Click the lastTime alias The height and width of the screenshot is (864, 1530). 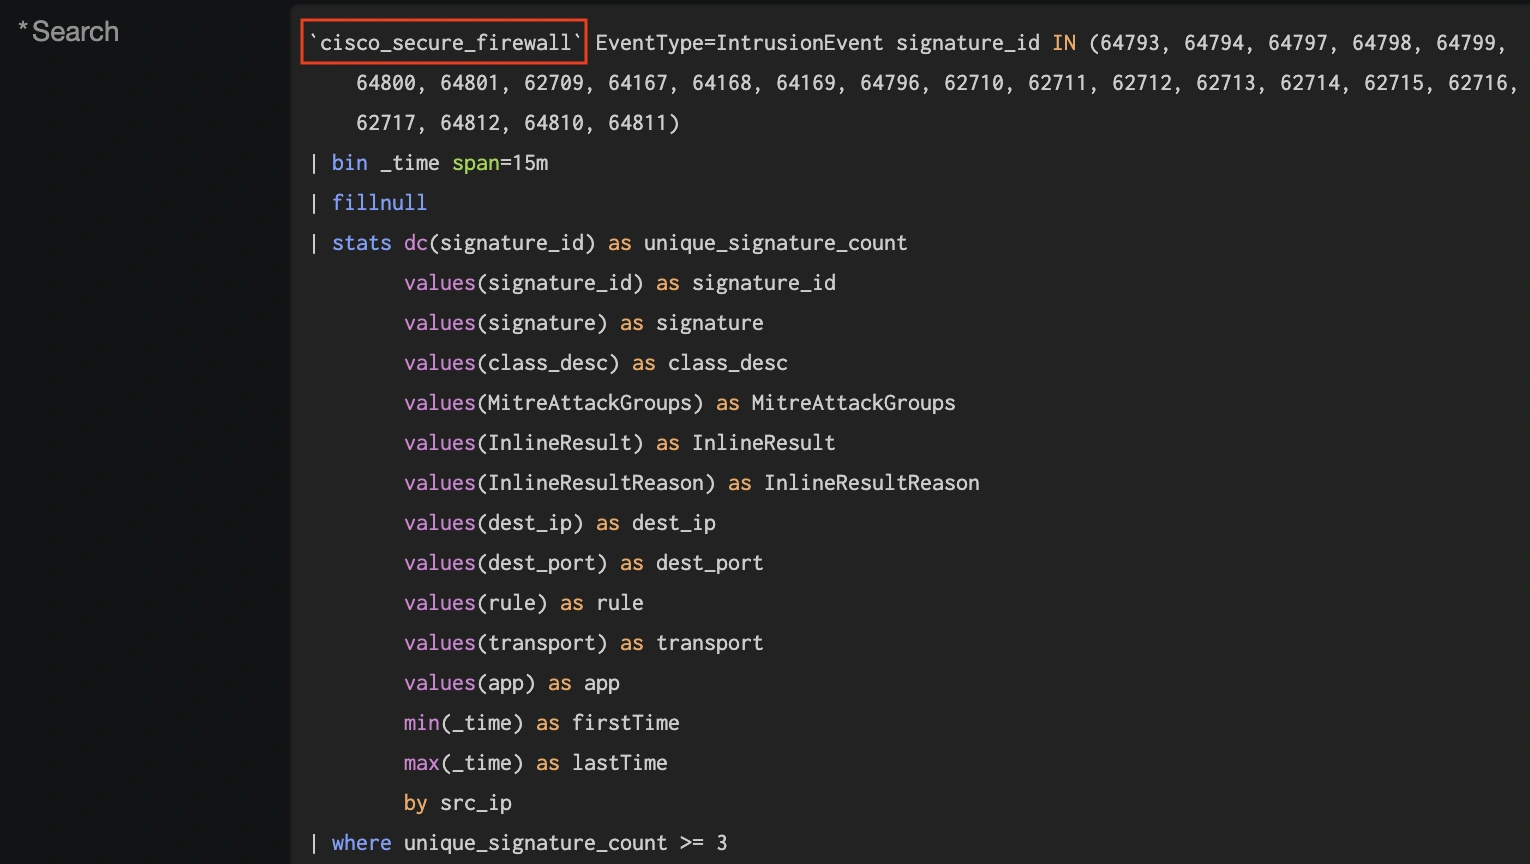click(619, 763)
